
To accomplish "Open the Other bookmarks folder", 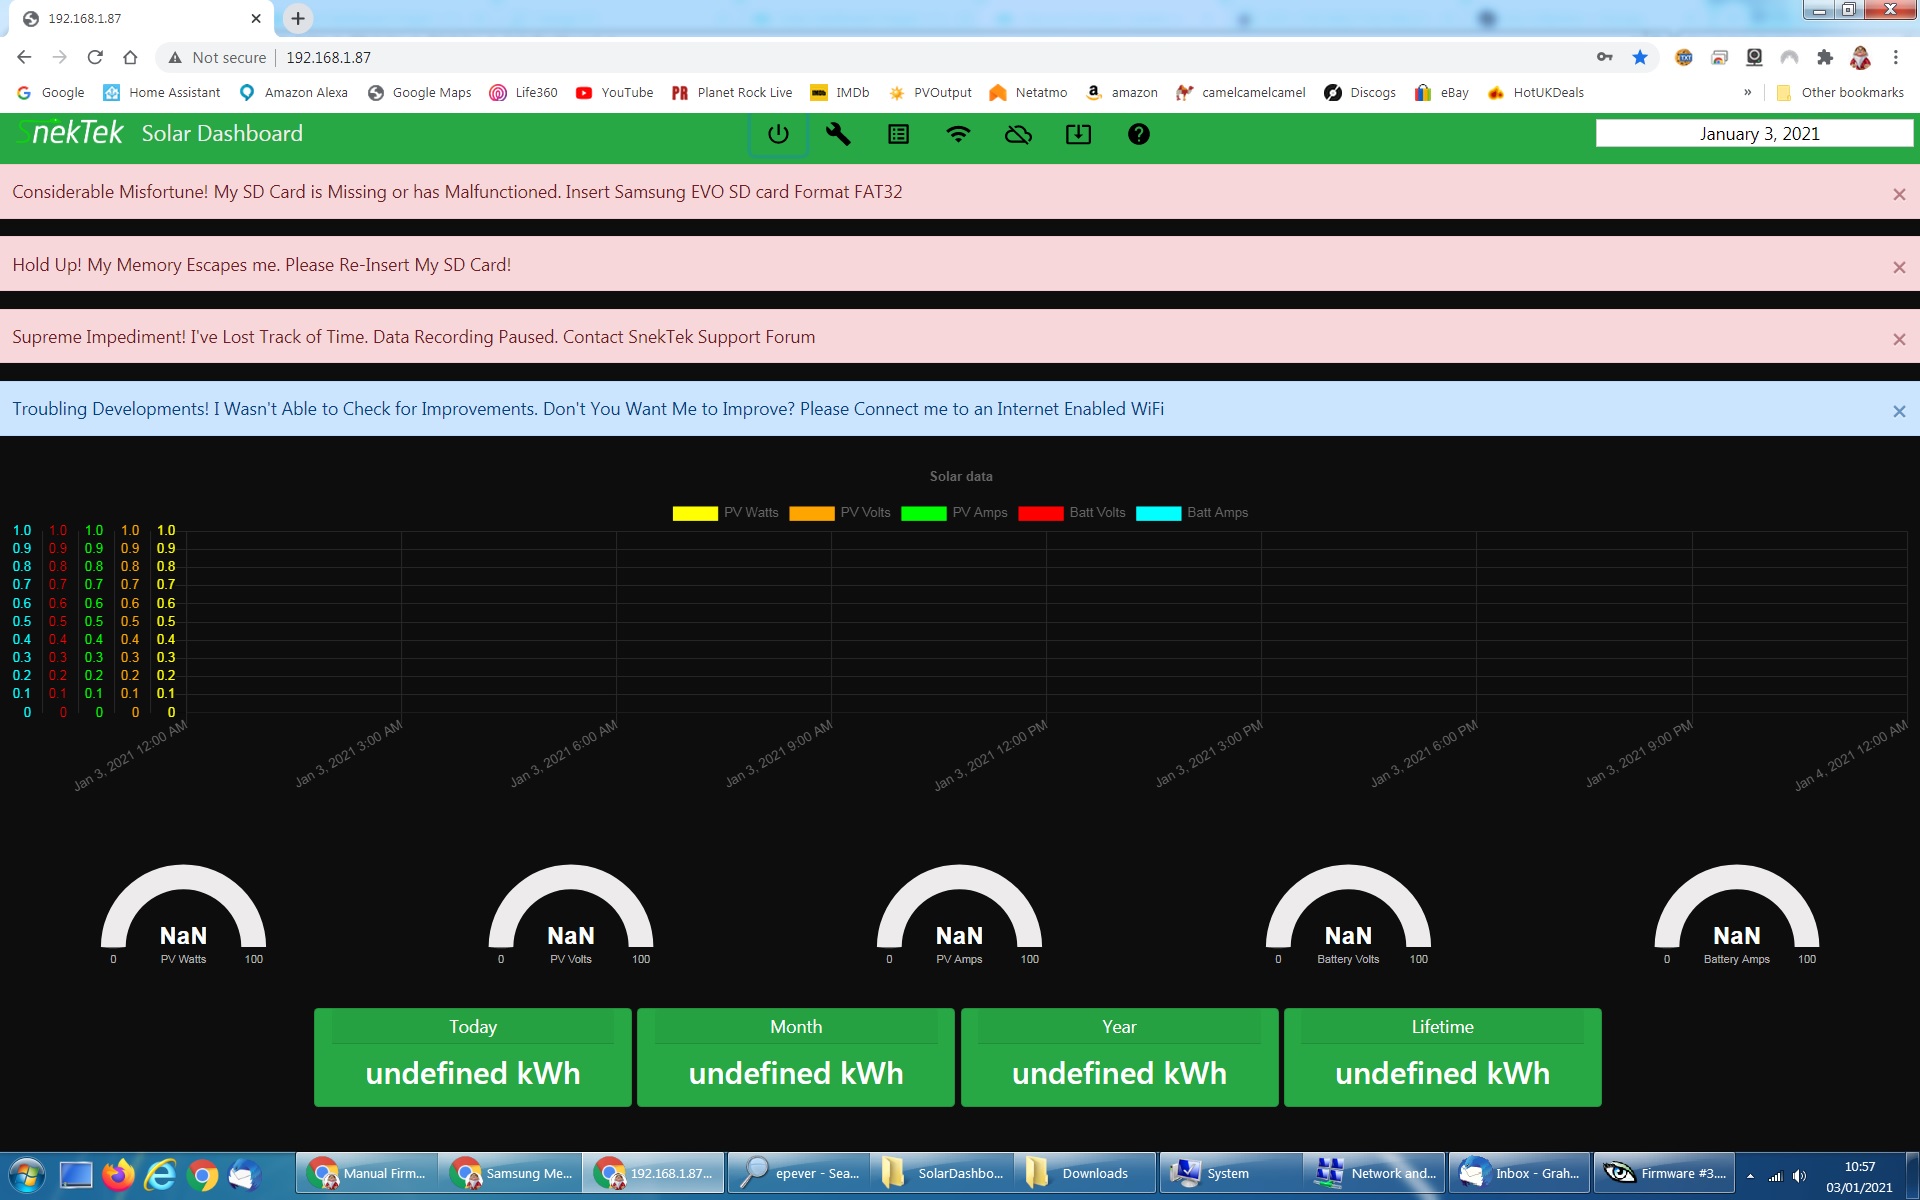I will tap(1840, 93).
